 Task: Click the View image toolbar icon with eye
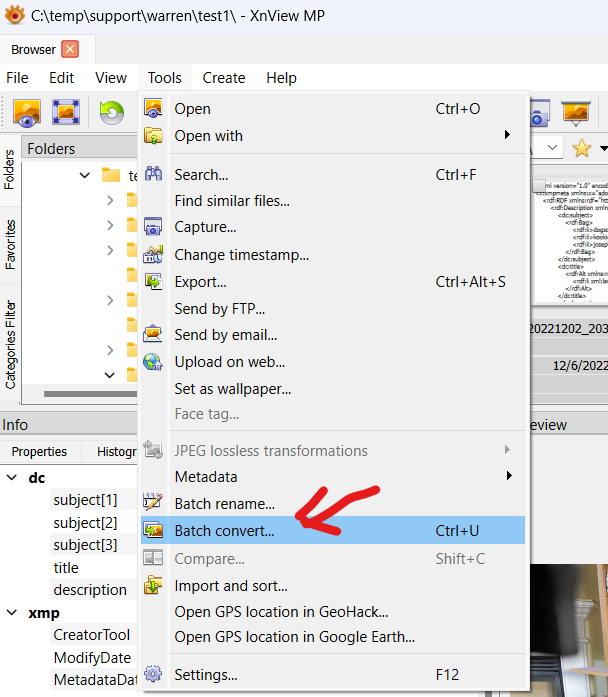27,112
